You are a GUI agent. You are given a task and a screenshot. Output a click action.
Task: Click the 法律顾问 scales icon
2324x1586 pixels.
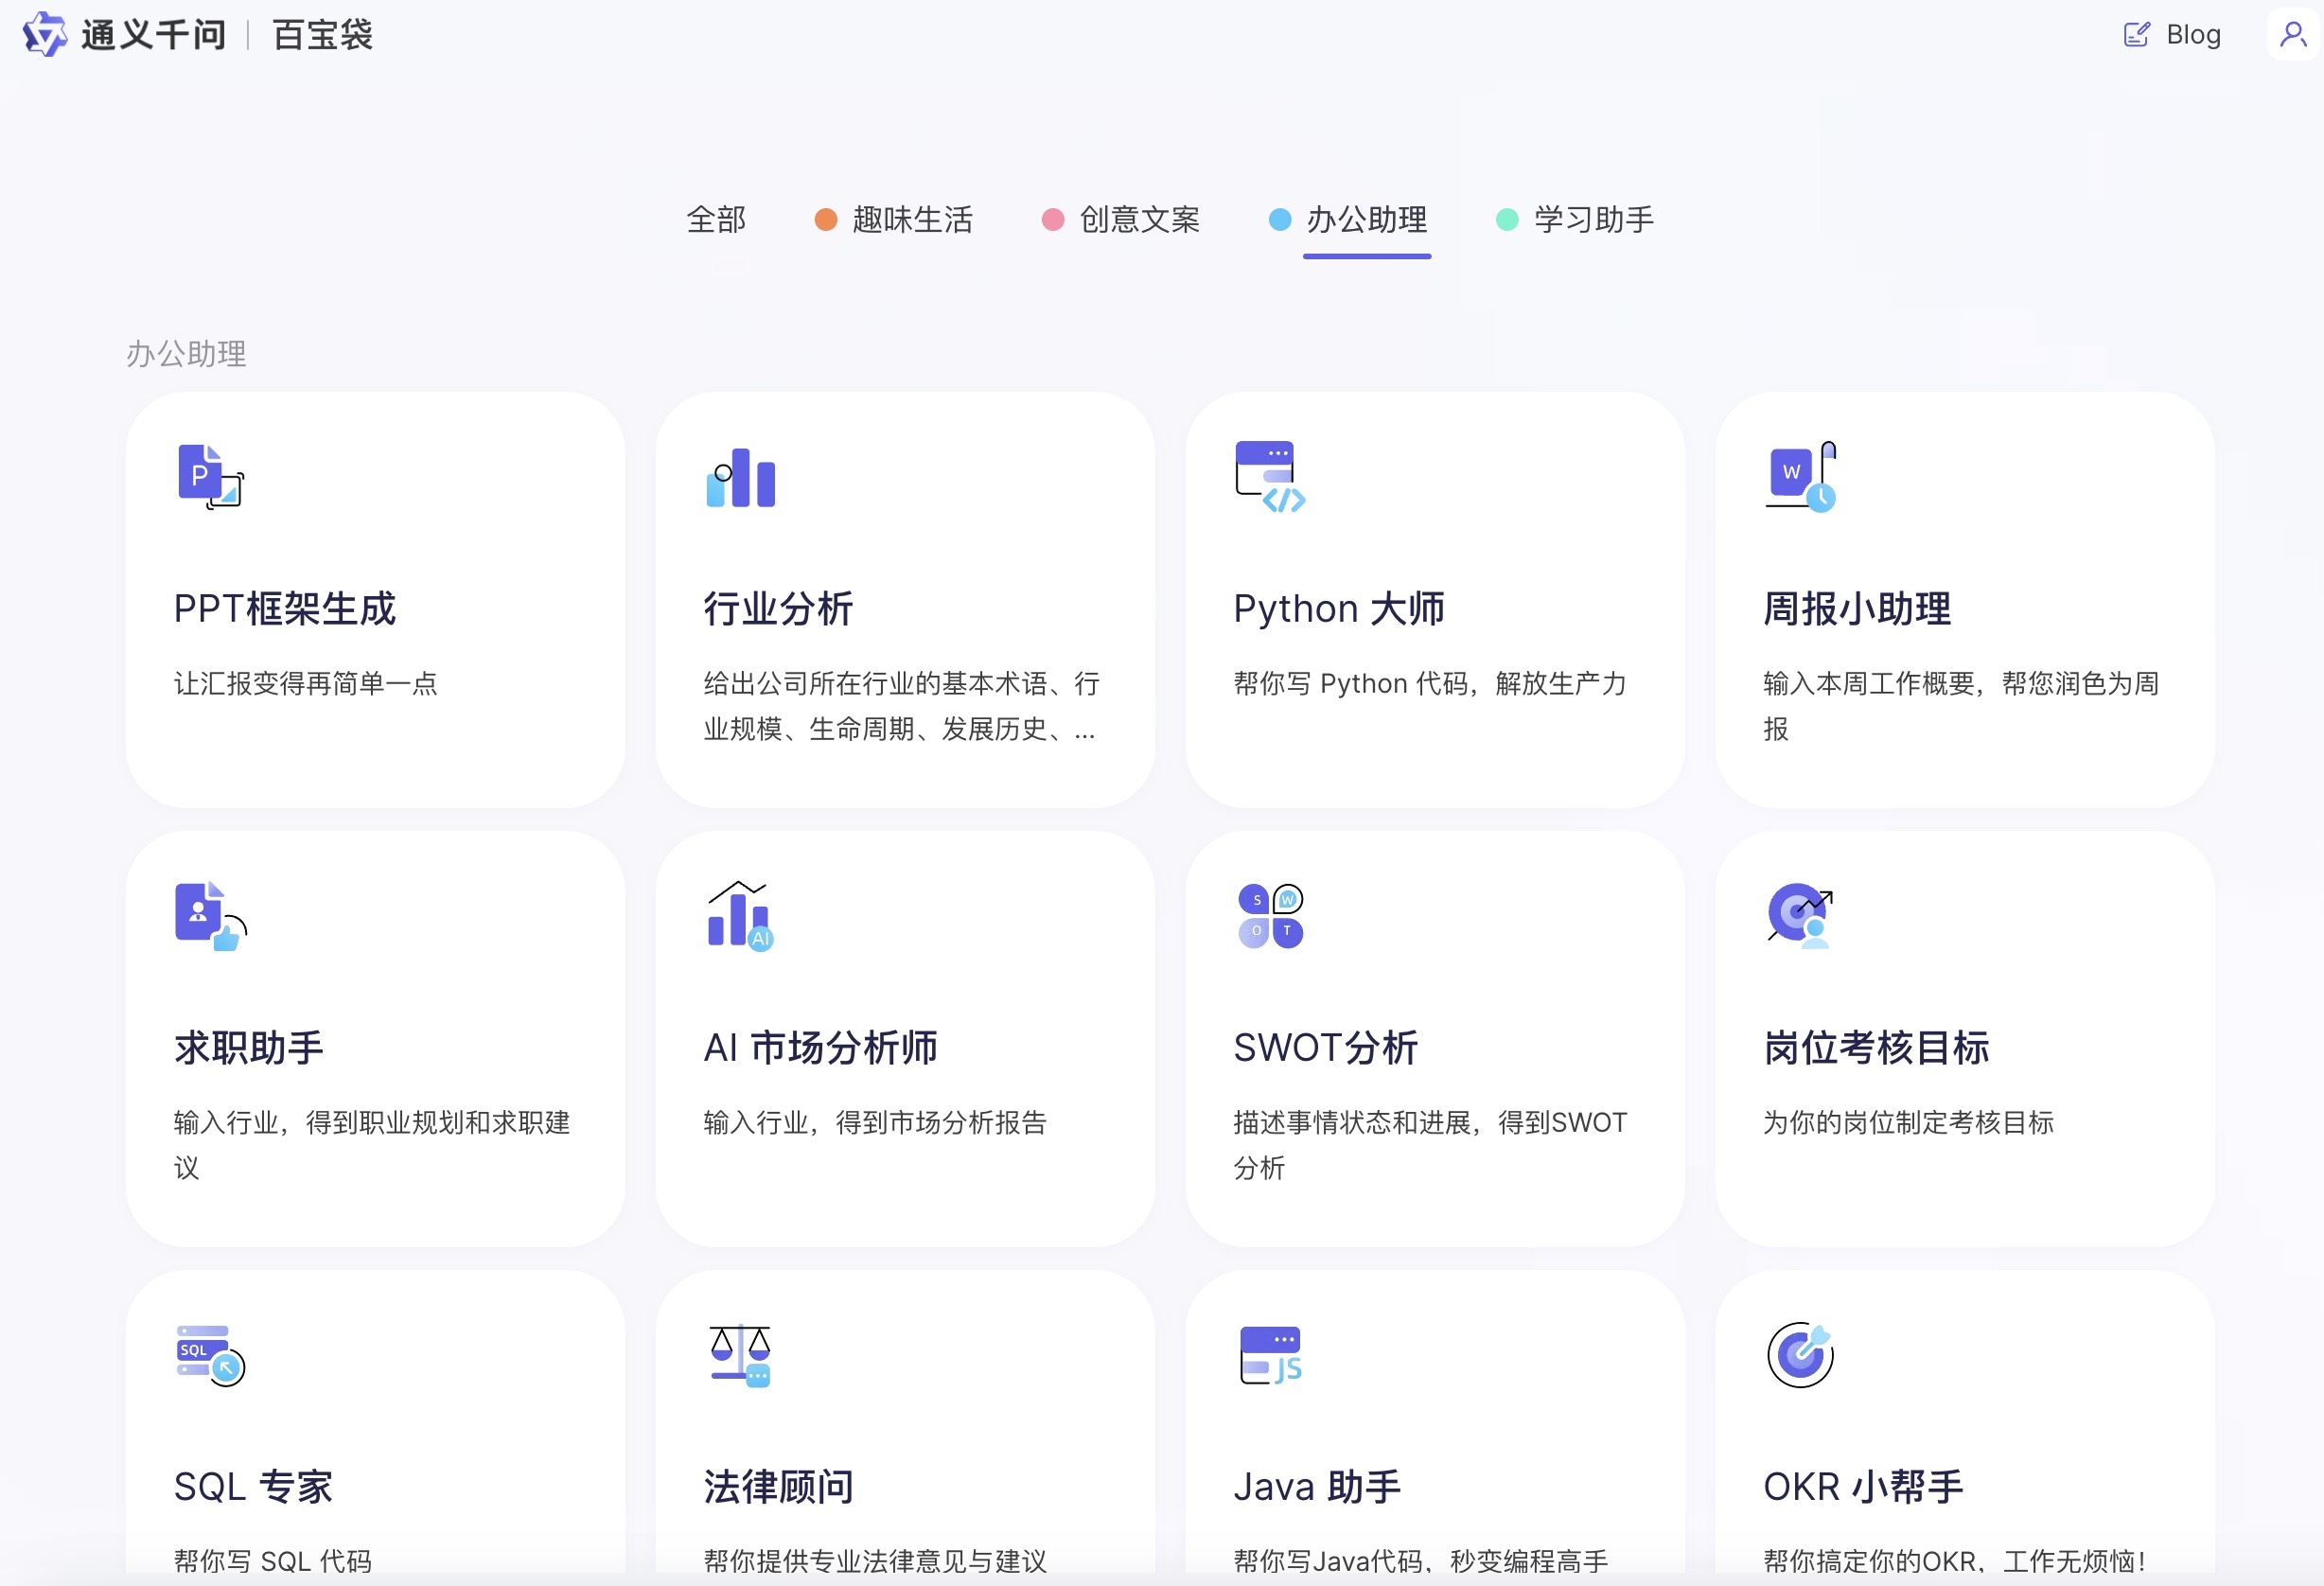click(x=739, y=1356)
